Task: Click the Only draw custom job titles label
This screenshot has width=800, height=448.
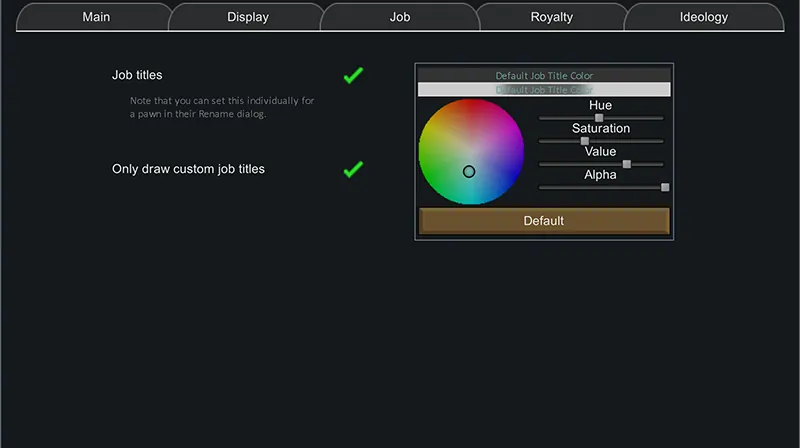Action: click(x=188, y=169)
